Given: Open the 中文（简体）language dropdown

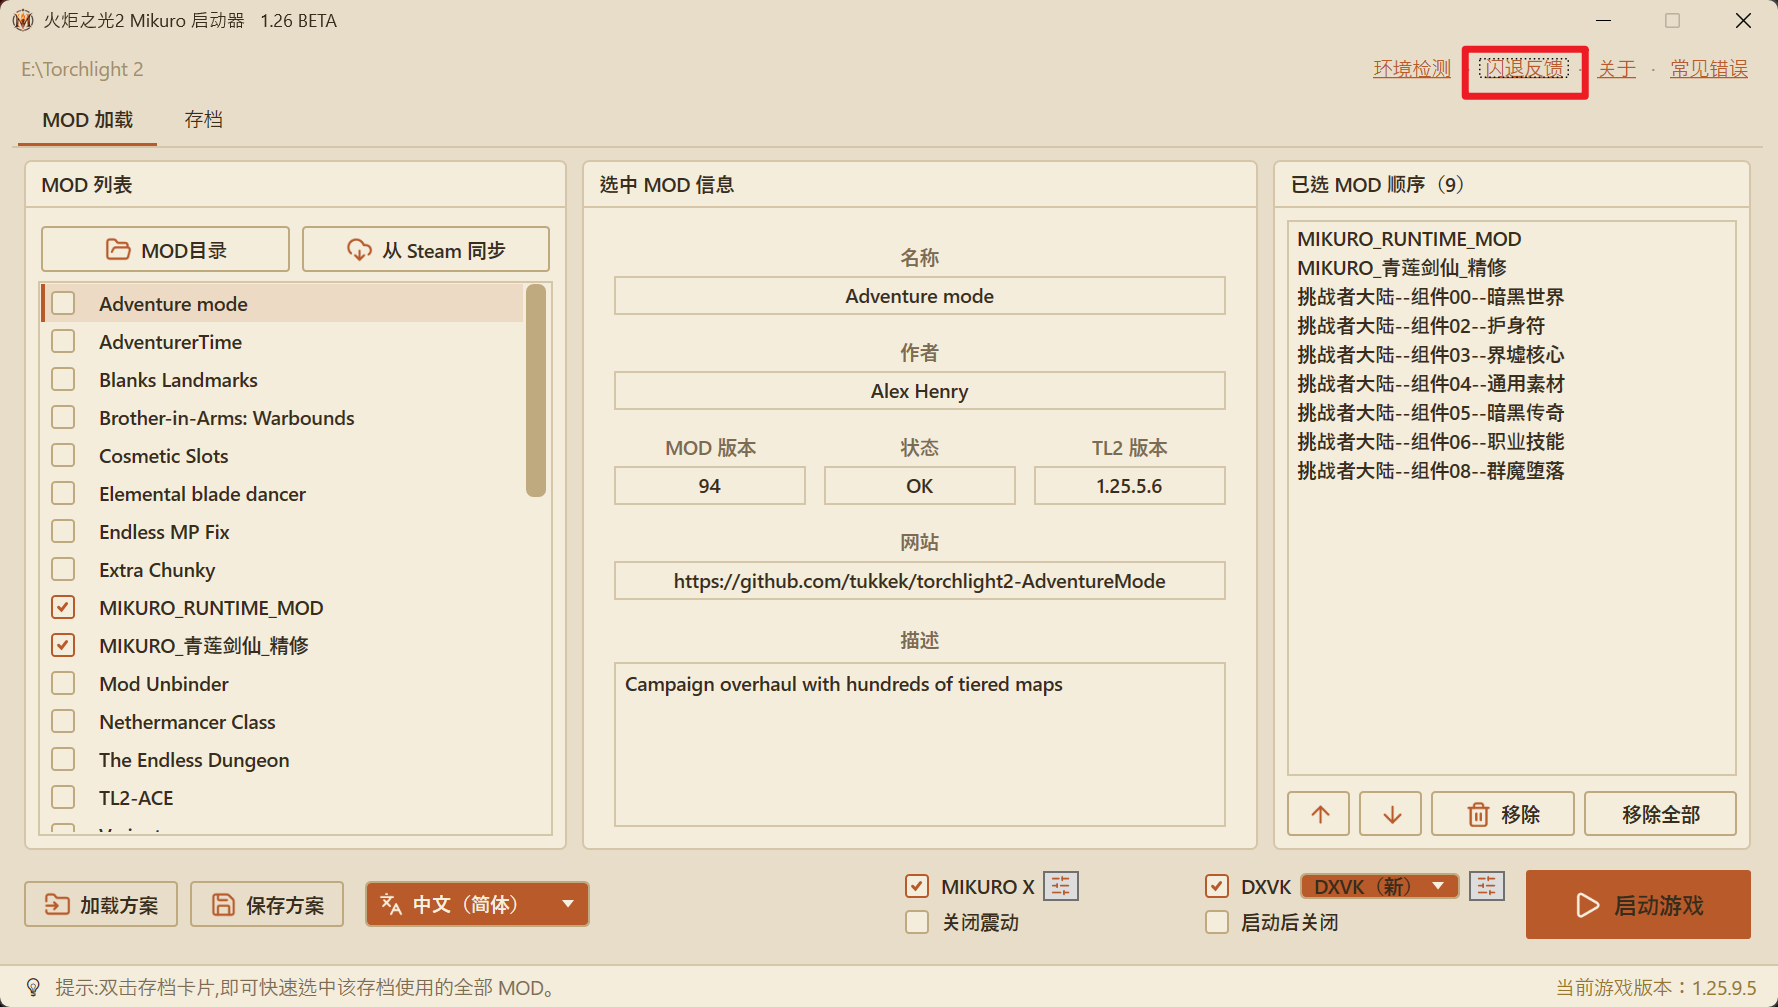Looking at the screenshot, I should [477, 904].
